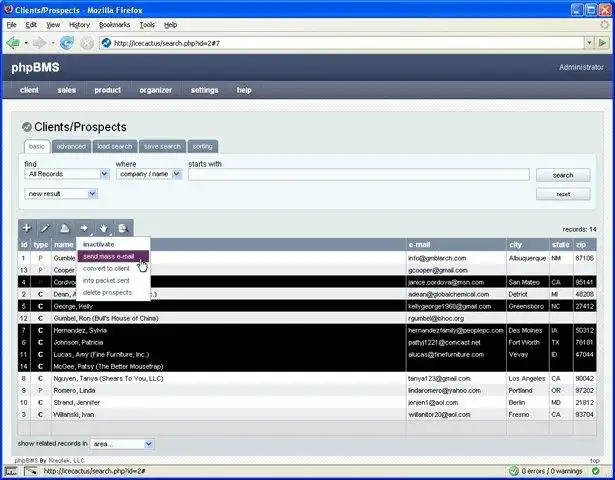Click the hand select icon
Image resolution: width=615 pixels, height=480 pixels.
pyautogui.click(x=104, y=228)
